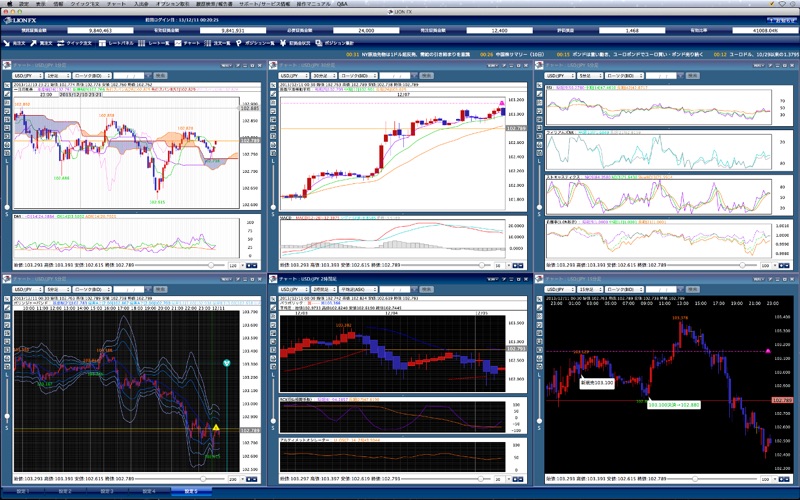Show the 注文一覧 order list

pyautogui.click(x=217, y=43)
